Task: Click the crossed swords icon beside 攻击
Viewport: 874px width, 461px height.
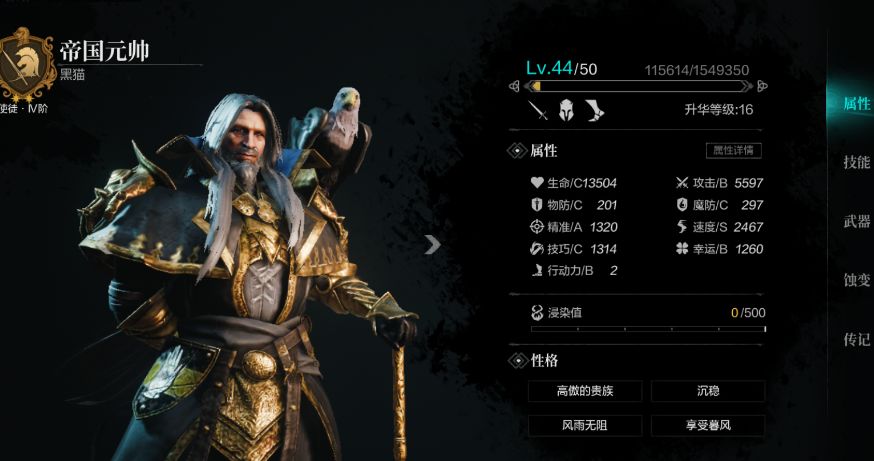Action: pos(682,182)
